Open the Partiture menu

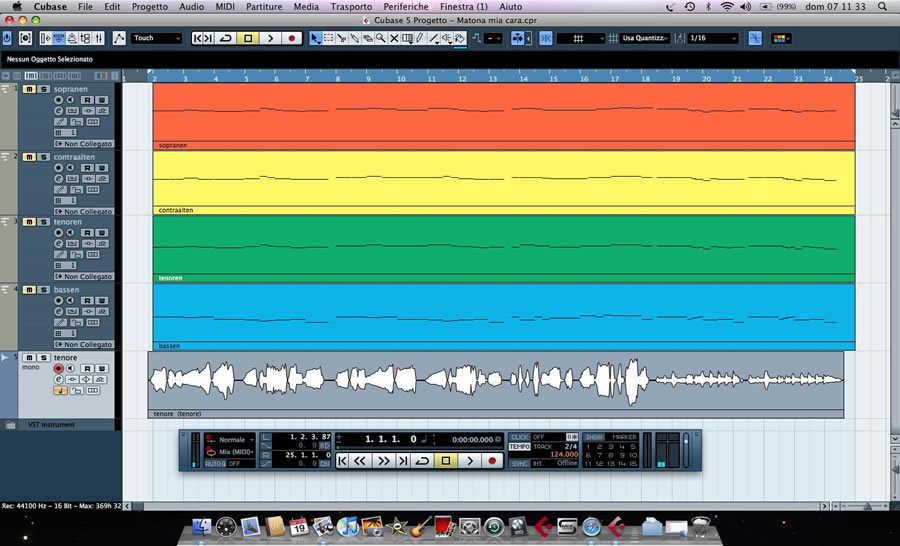click(264, 6)
